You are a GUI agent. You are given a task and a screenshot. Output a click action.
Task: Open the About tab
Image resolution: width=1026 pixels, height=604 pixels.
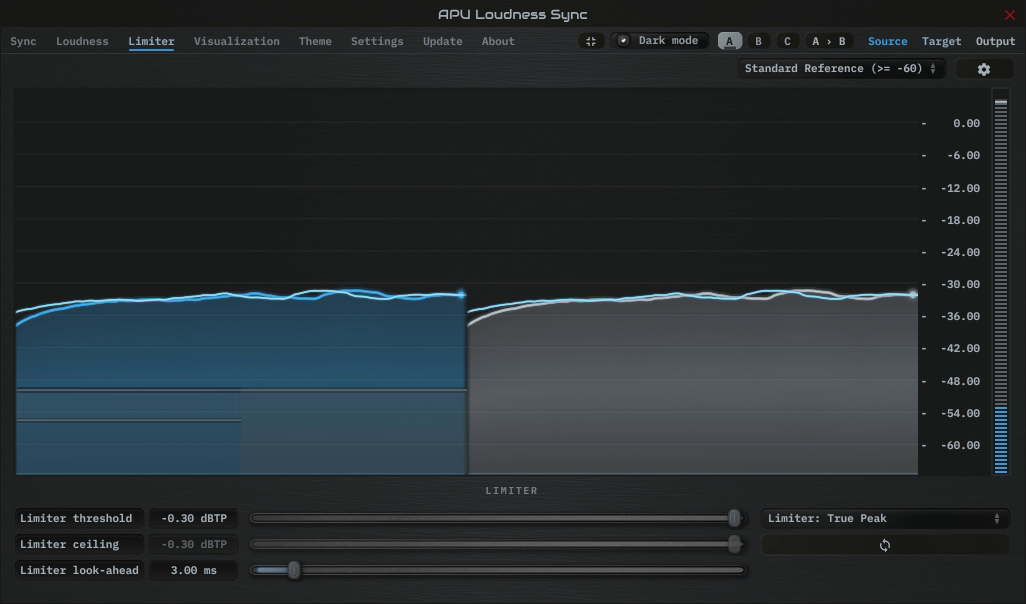click(498, 41)
